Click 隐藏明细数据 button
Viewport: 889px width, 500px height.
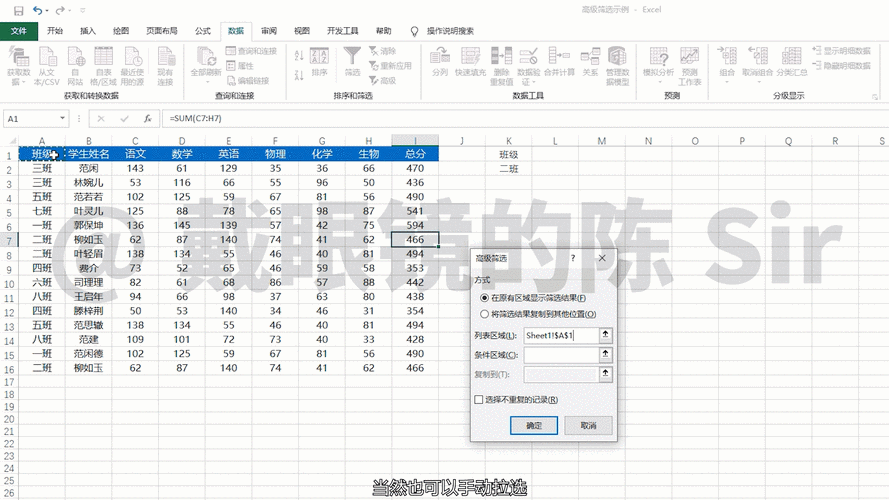[841, 66]
